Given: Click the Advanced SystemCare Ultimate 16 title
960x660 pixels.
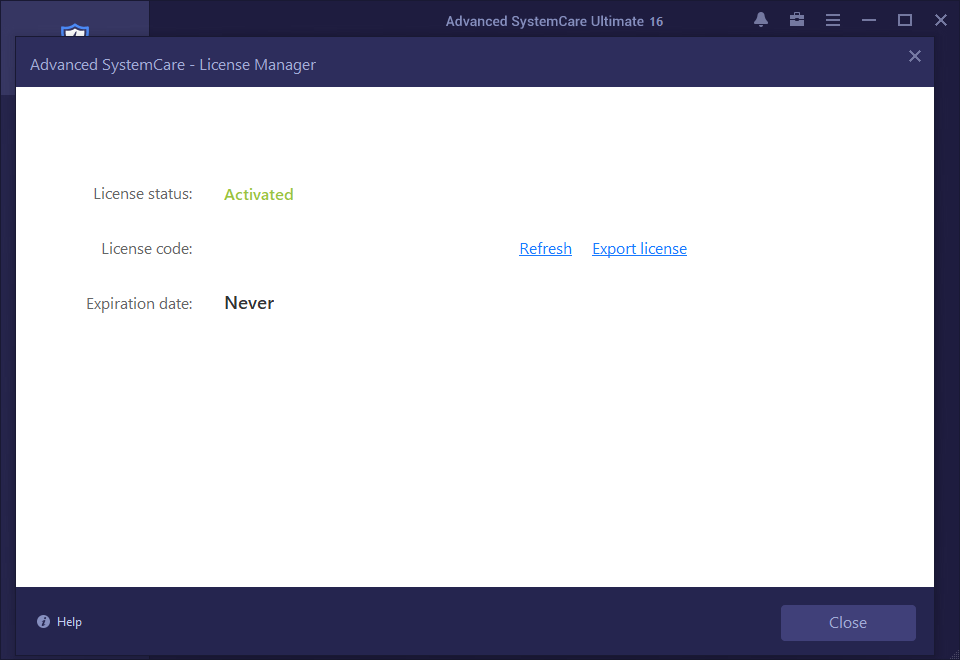Looking at the screenshot, I should point(554,21).
